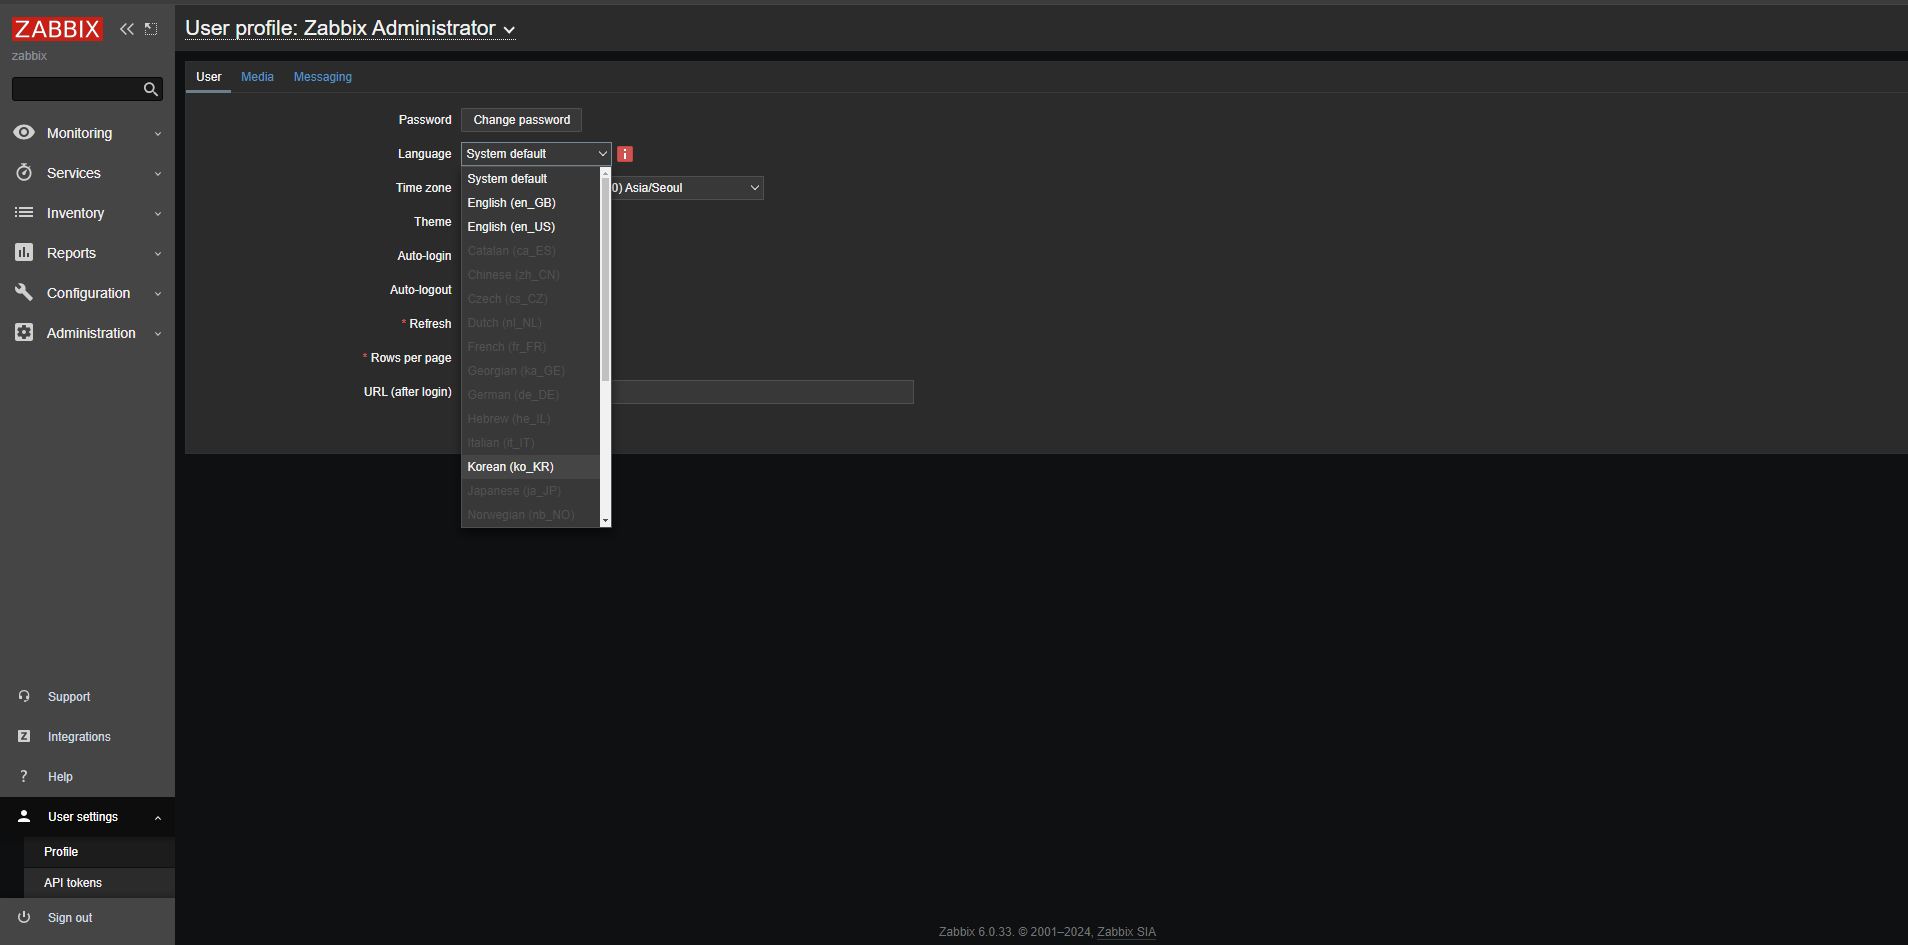Click the red language warning info icon

[x=625, y=154]
